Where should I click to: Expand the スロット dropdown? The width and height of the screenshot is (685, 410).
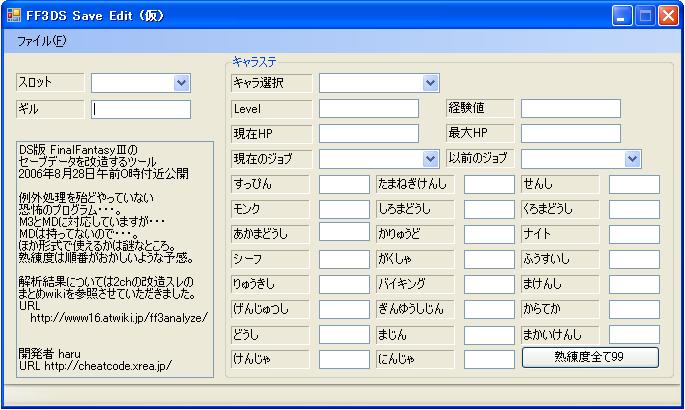(x=181, y=83)
